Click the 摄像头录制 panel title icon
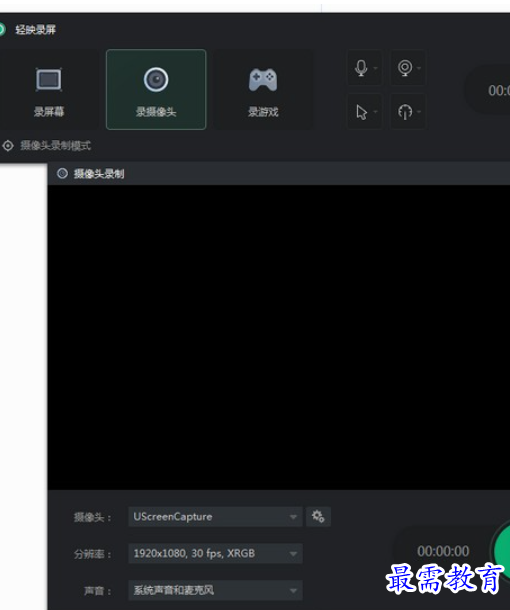The height and width of the screenshot is (610, 510). coord(62,174)
